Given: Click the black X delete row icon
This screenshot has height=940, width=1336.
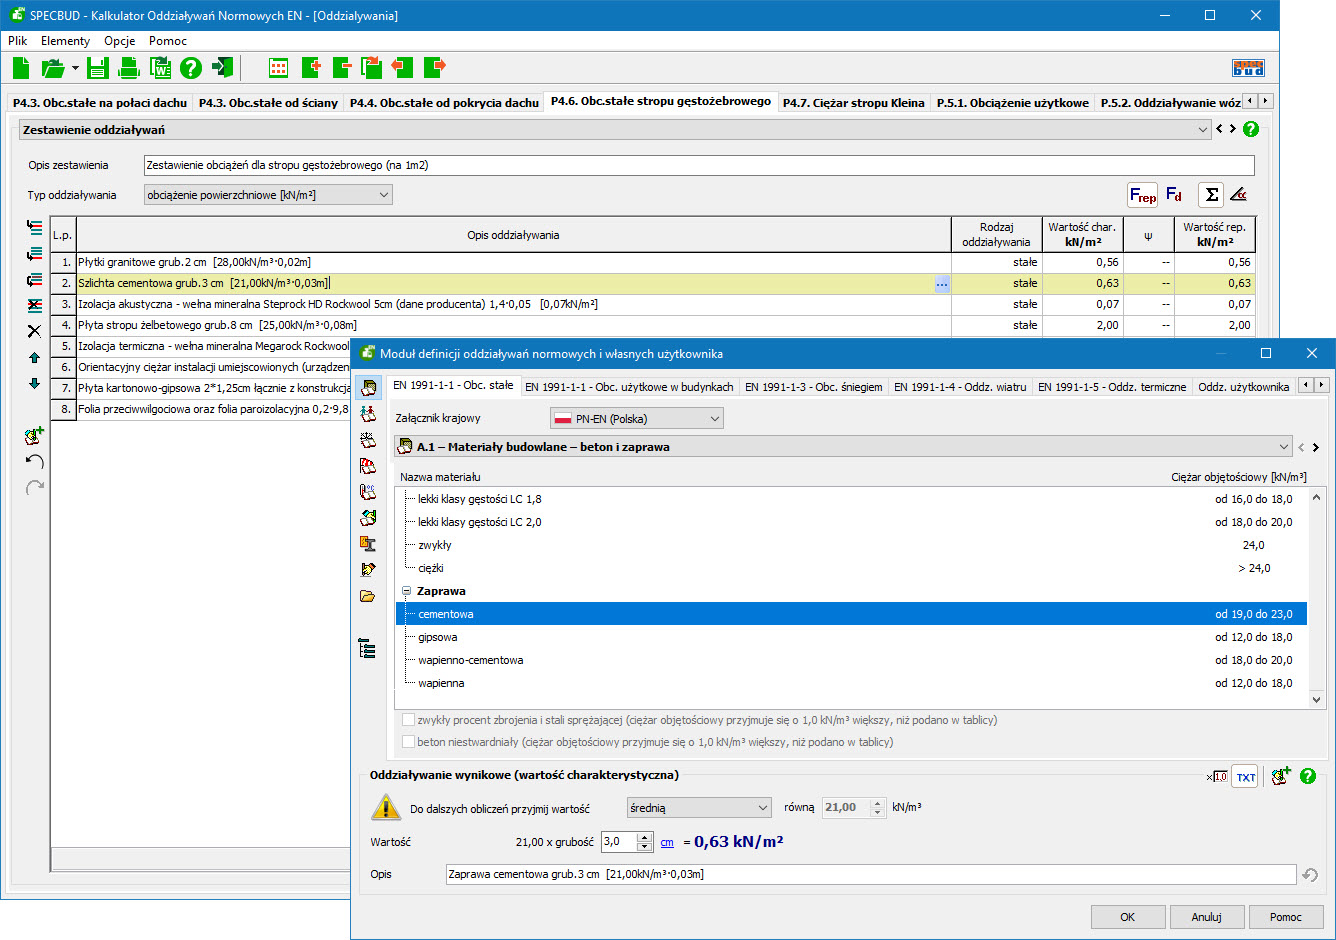Looking at the screenshot, I should coord(34,331).
